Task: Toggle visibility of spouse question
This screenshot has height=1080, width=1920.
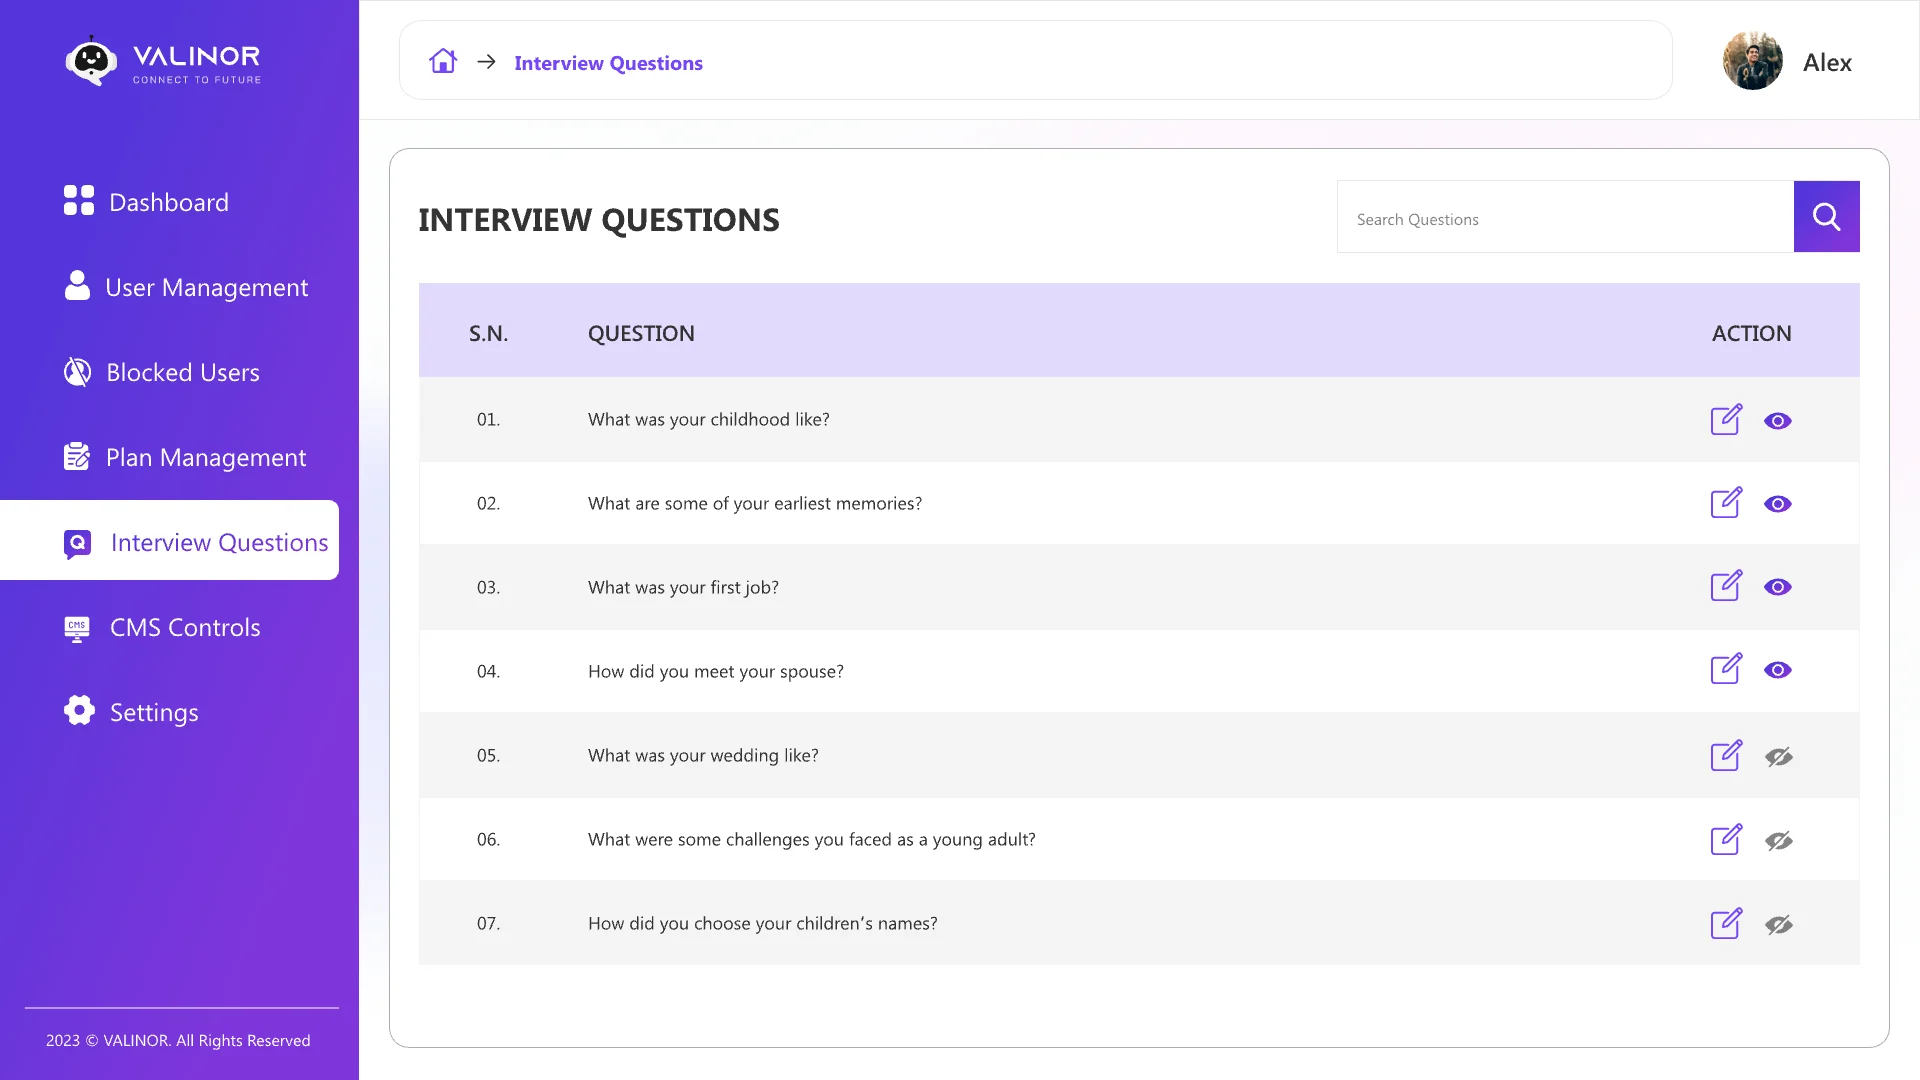Action: pyautogui.click(x=1777, y=670)
